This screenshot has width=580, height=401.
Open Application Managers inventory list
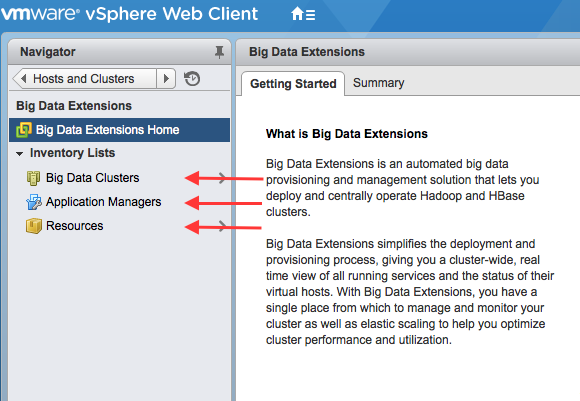click(104, 202)
